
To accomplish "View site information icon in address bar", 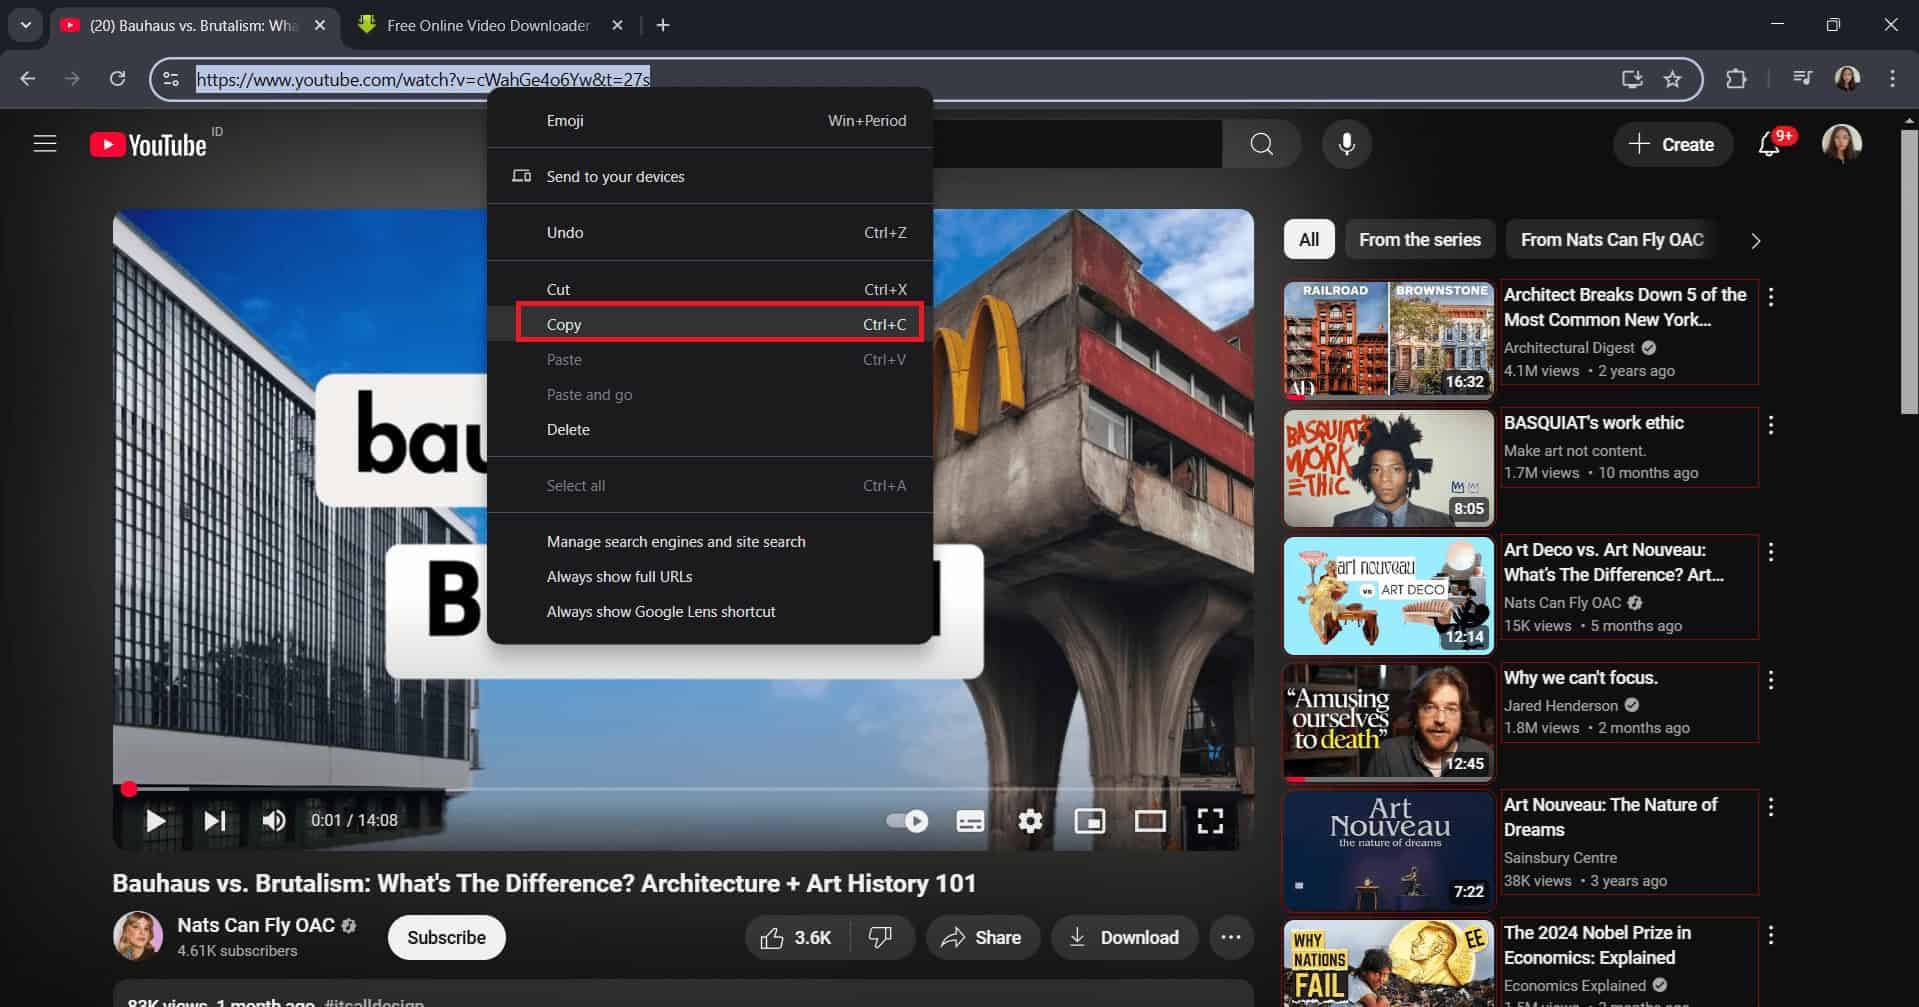I will point(171,79).
